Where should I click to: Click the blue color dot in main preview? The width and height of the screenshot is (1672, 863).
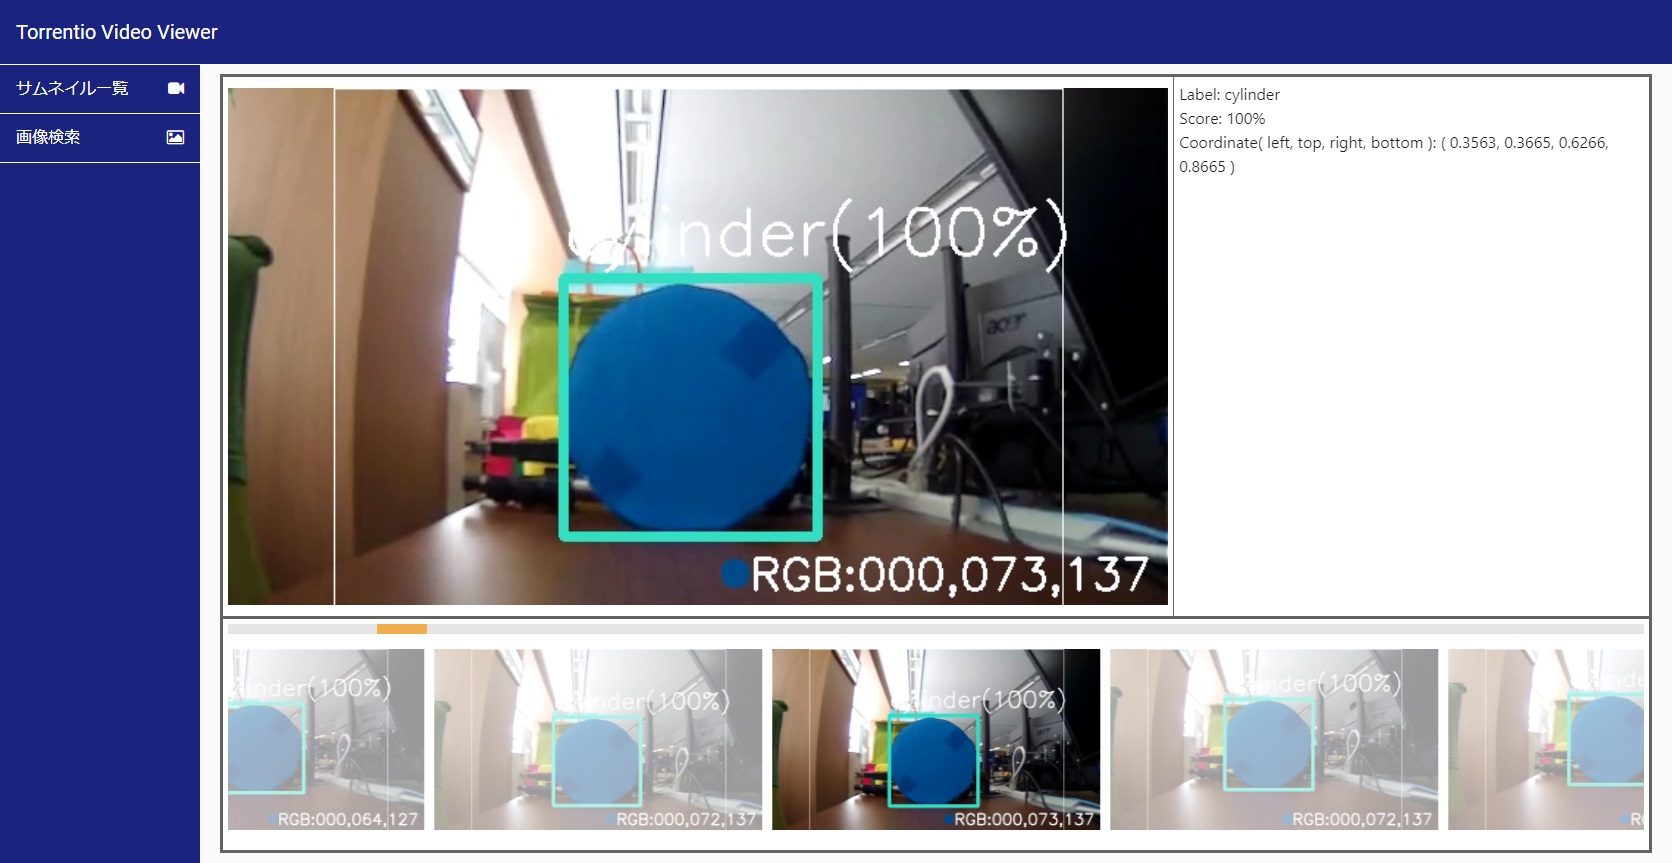(x=735, y=573)
